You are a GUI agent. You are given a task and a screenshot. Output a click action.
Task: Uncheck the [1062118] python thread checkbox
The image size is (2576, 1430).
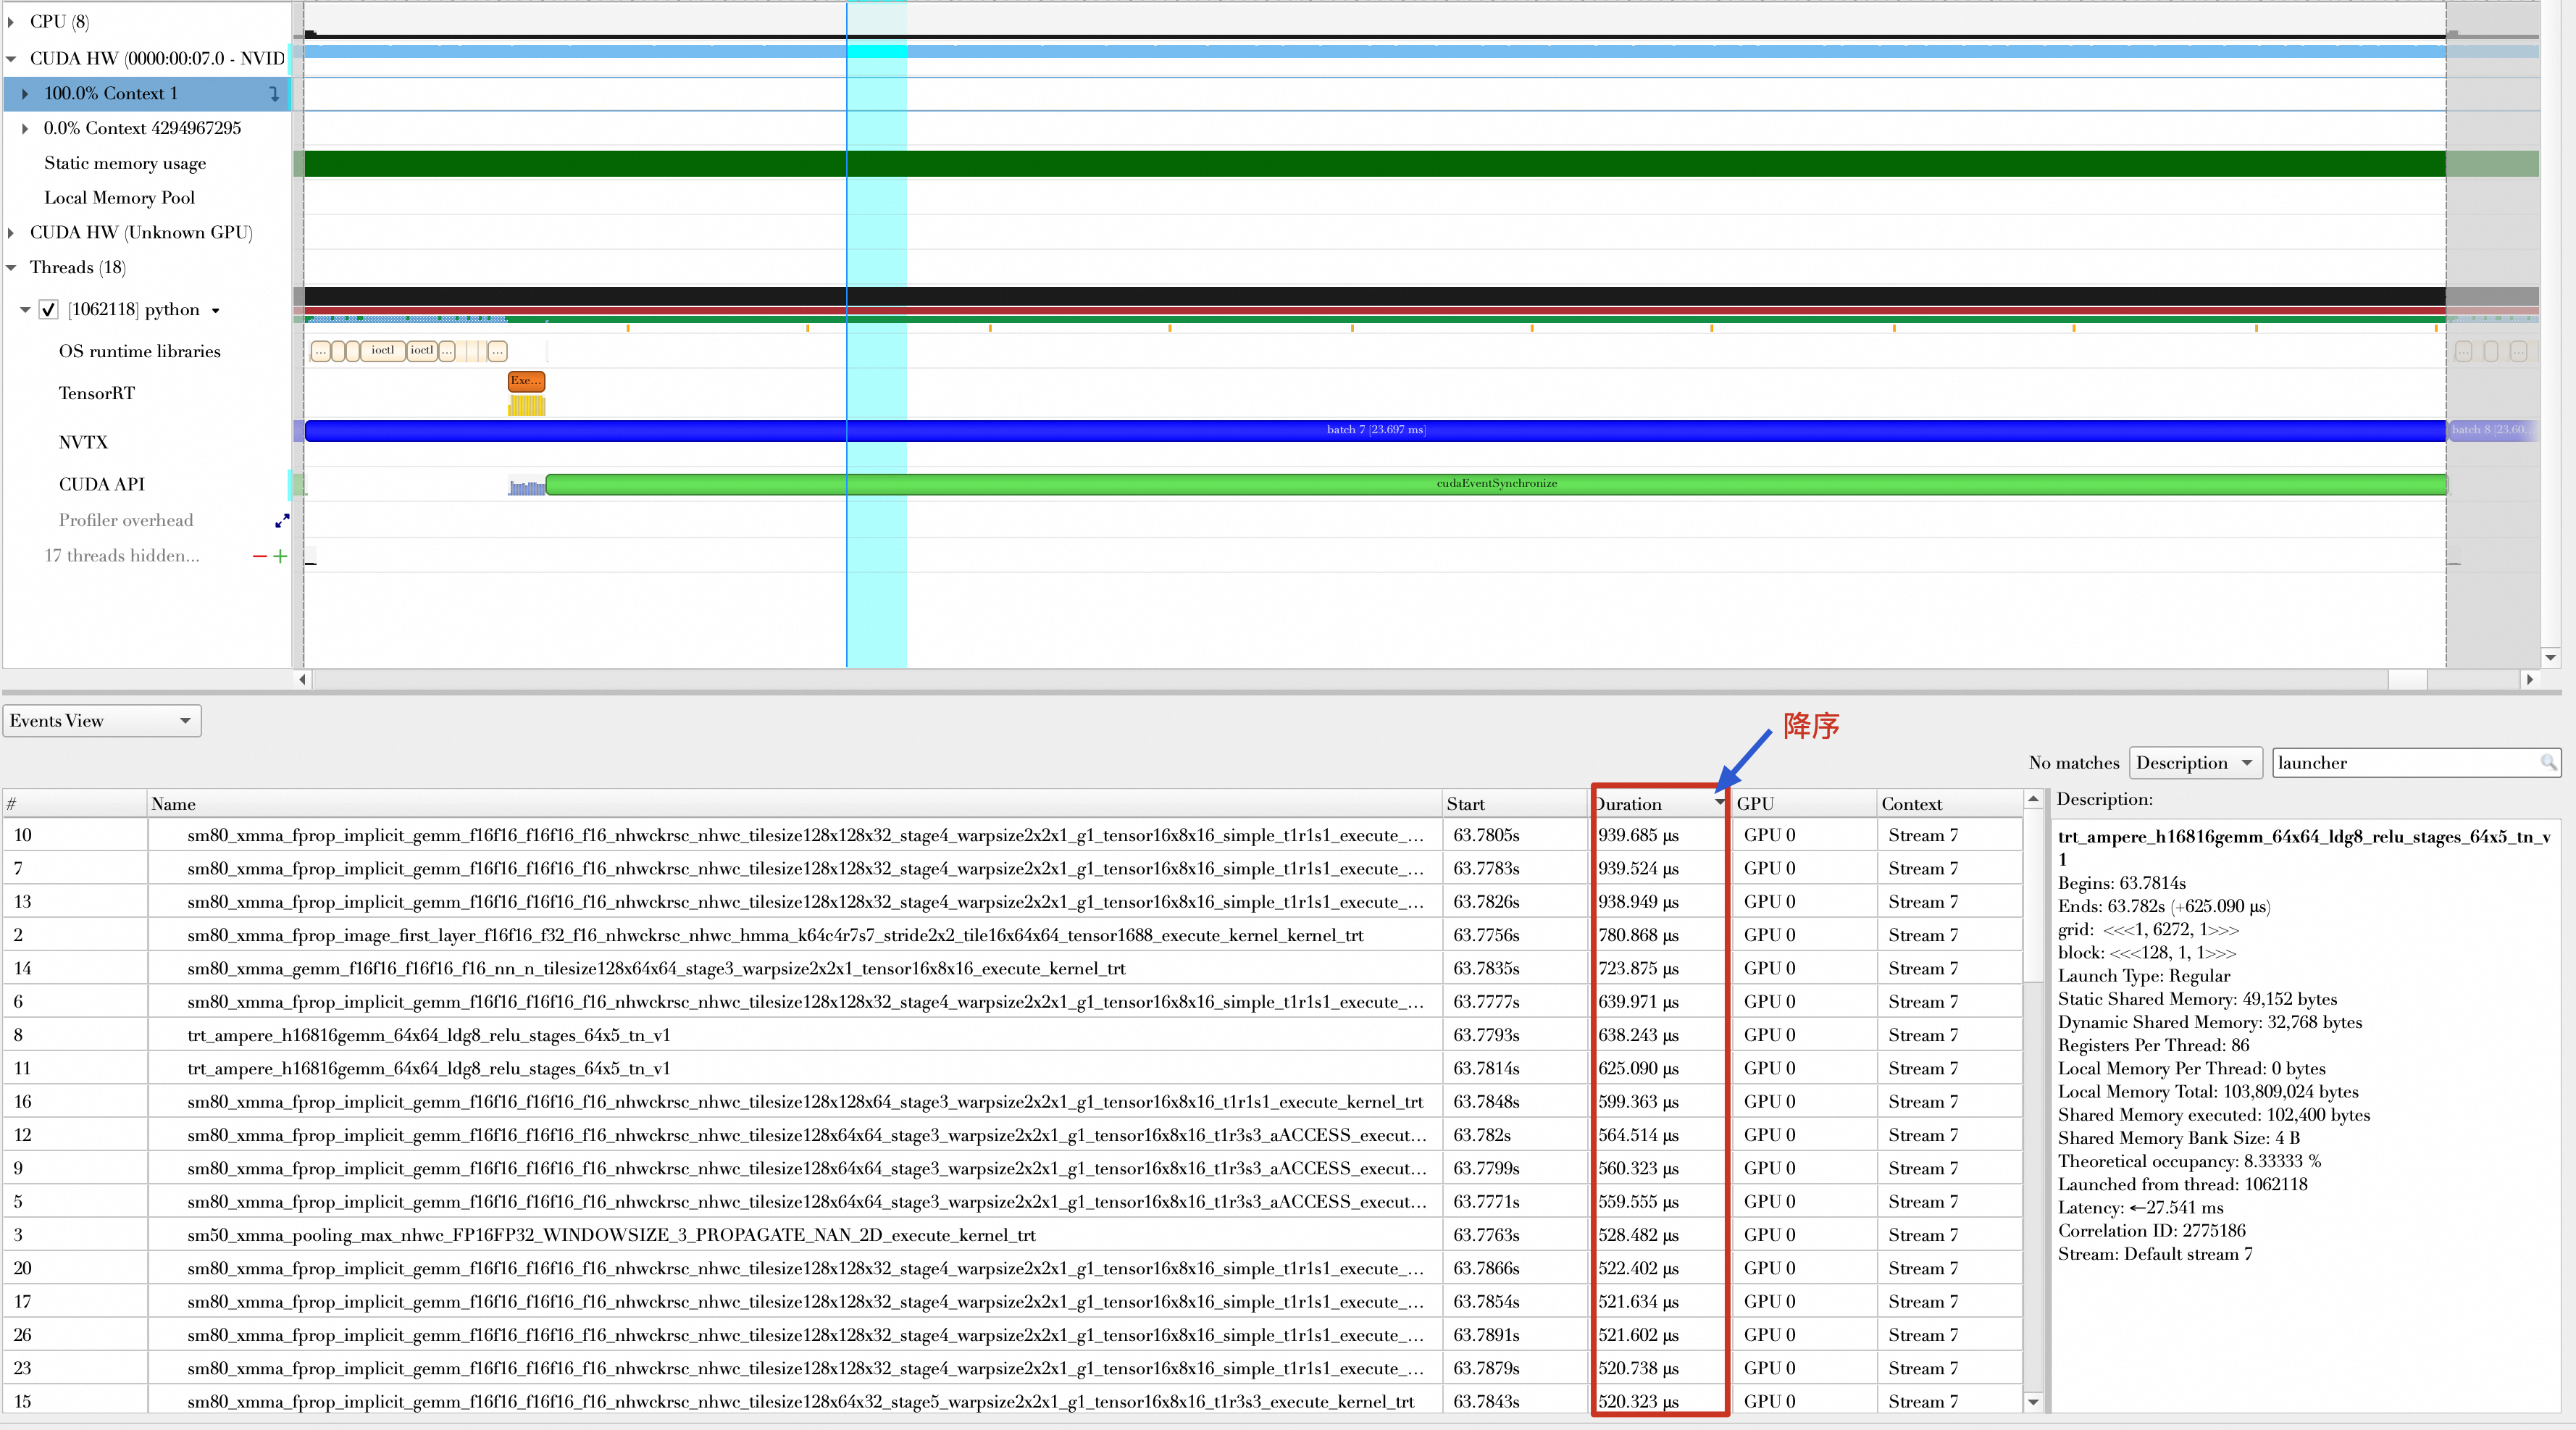(48, 310)
